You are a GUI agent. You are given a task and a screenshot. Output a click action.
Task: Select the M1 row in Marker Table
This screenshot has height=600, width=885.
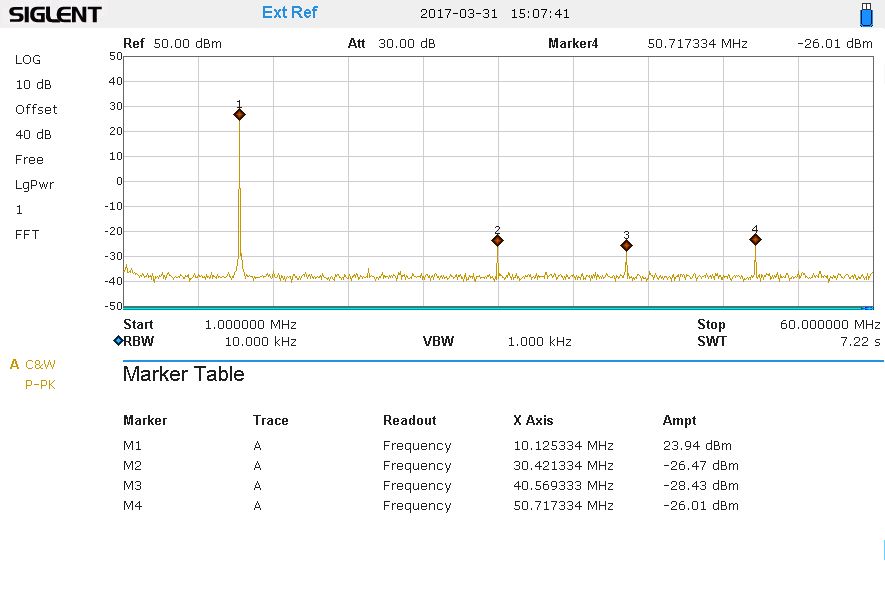[134, 446]
